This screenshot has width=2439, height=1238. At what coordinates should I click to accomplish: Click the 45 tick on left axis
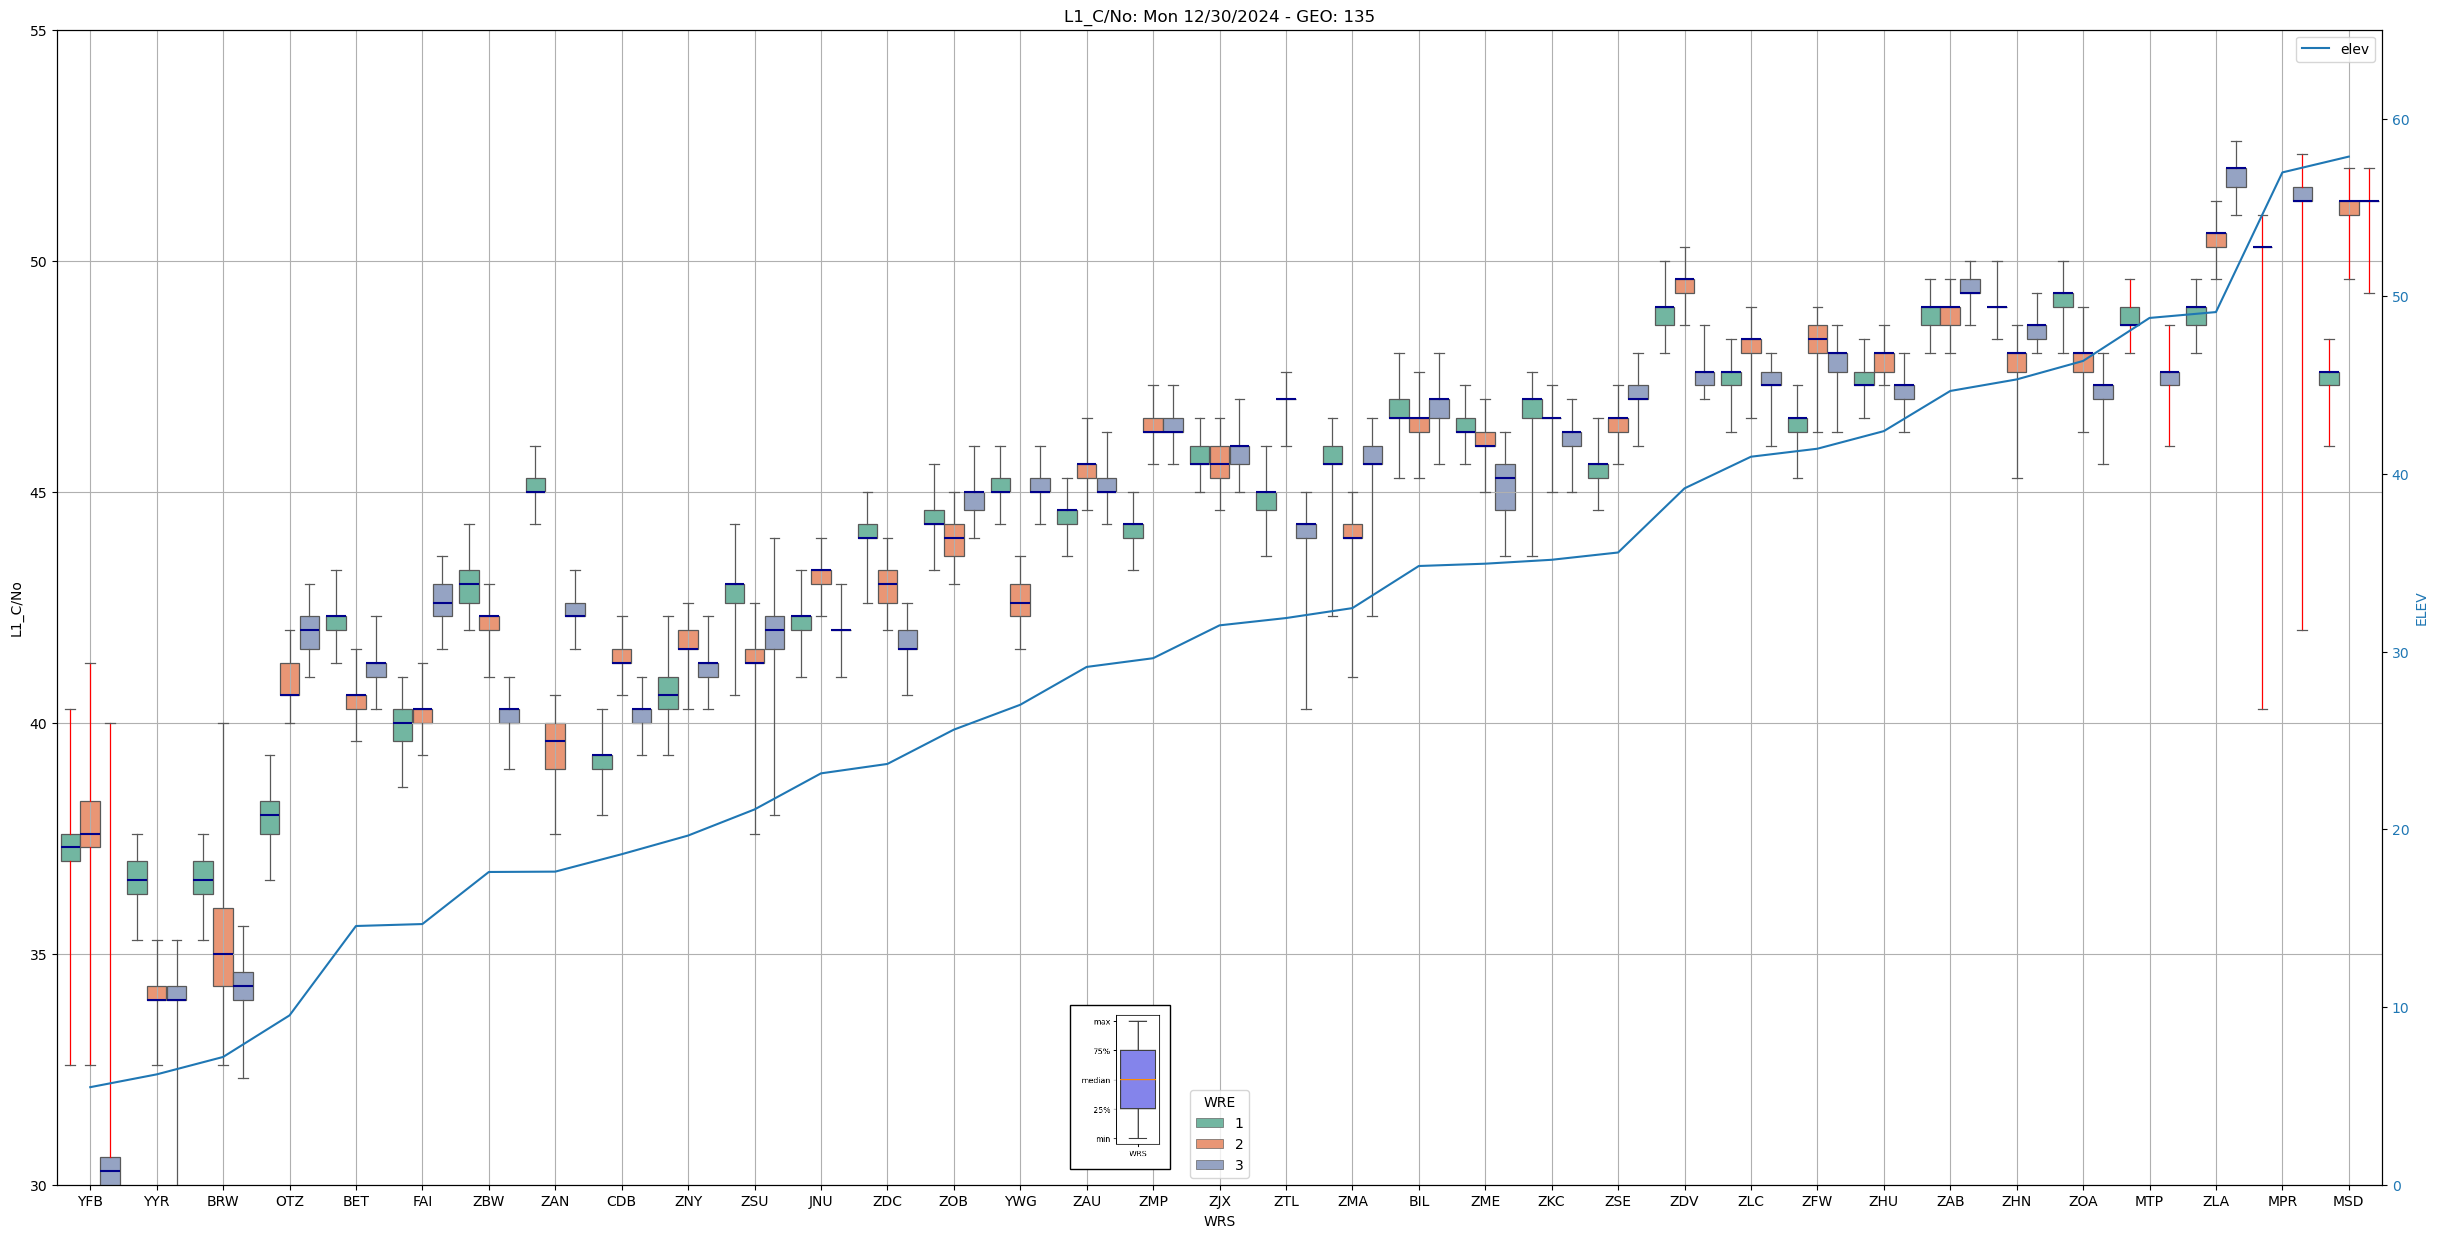[39, 493]
